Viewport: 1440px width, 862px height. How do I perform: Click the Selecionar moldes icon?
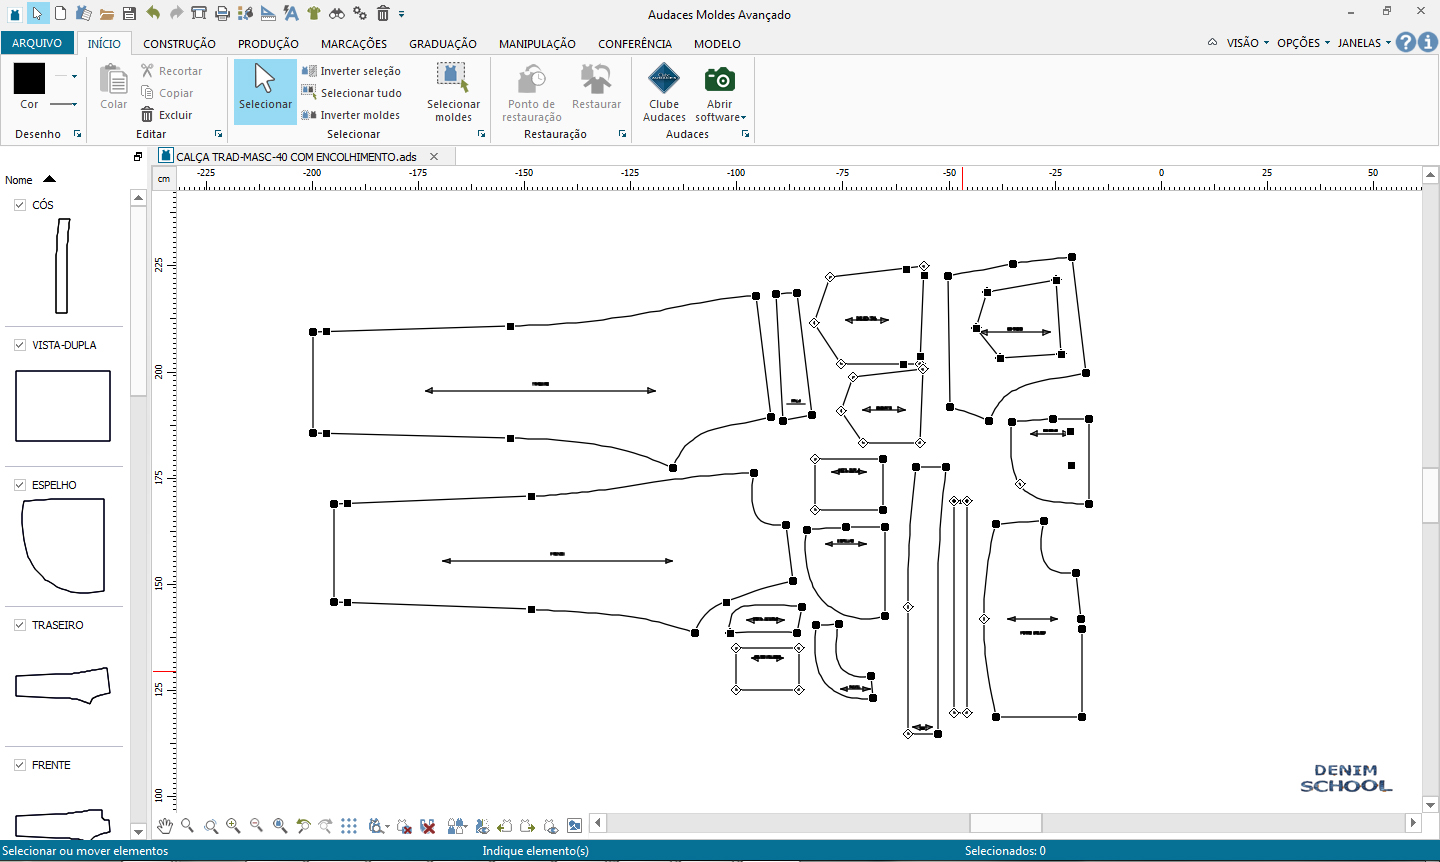point(453,92)
